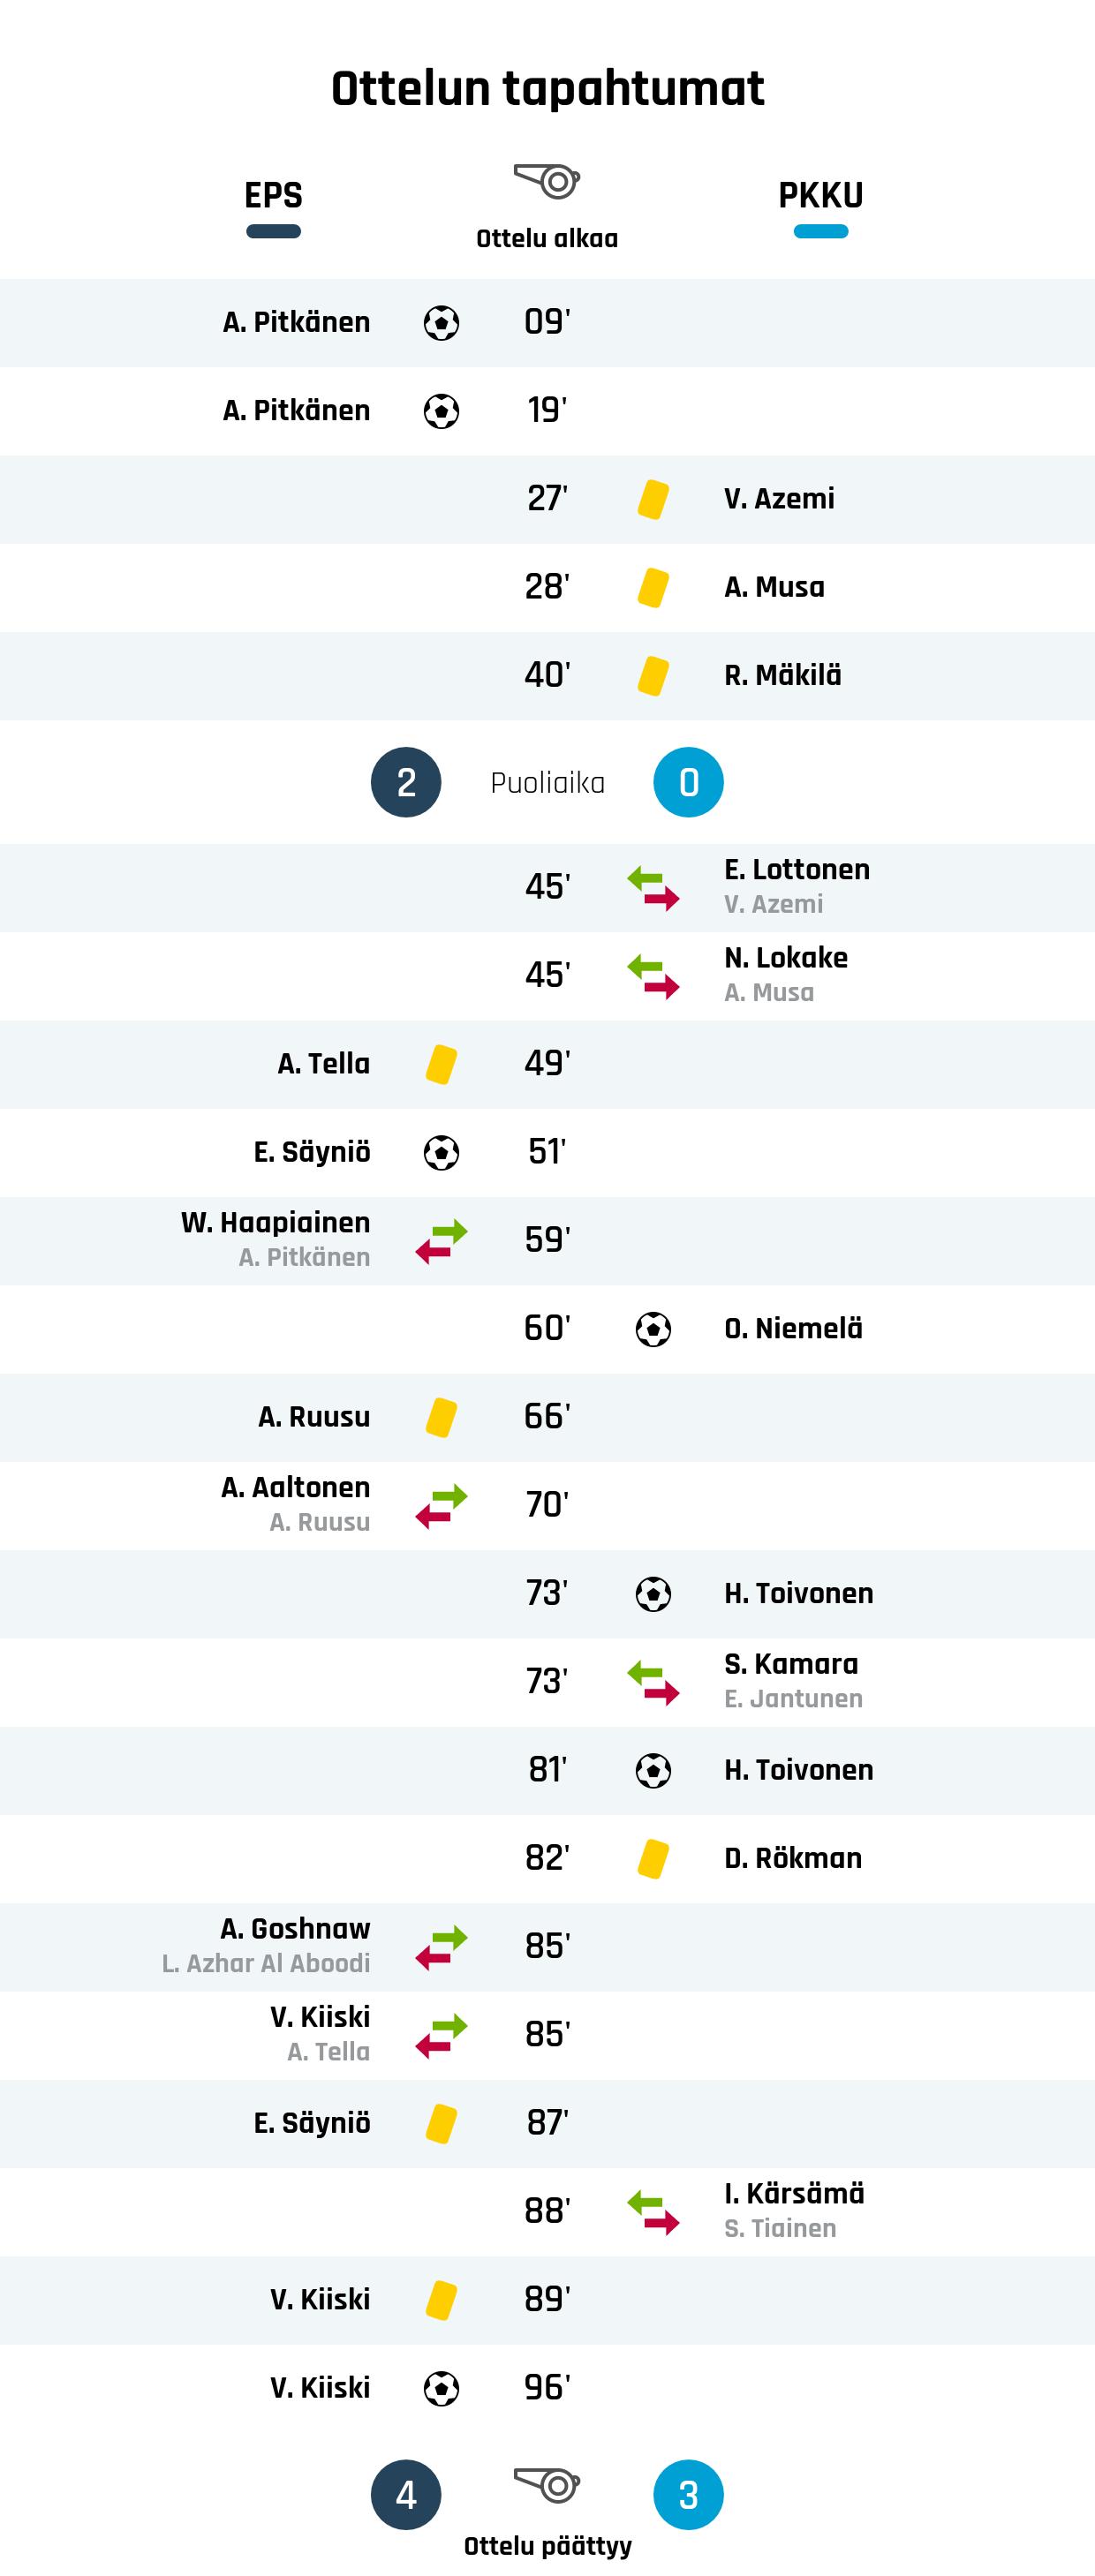Click the yellow card icon beside V. Azemi

pos(653,499)
